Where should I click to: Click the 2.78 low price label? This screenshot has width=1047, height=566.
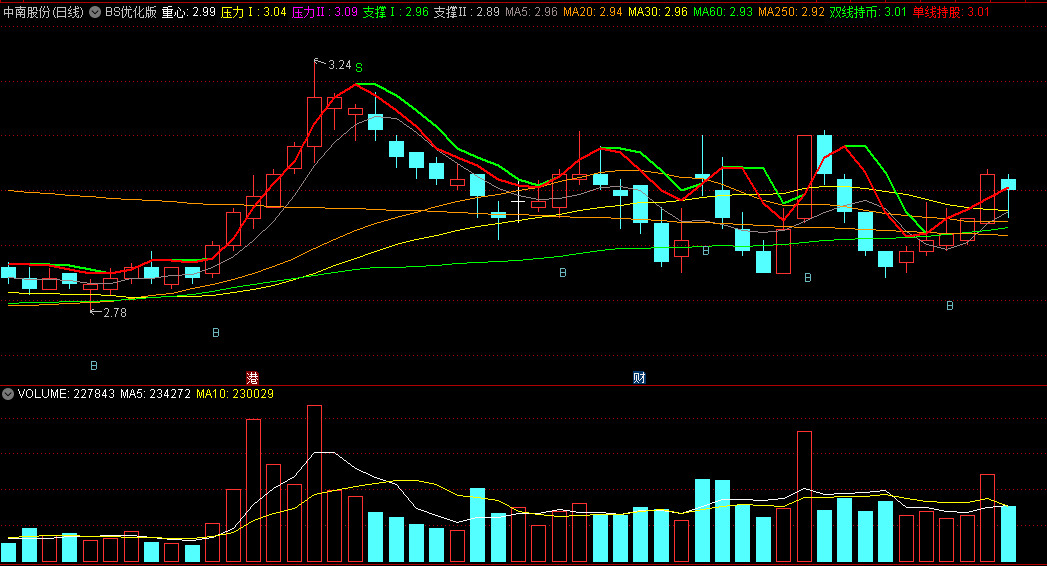(115, 312)
